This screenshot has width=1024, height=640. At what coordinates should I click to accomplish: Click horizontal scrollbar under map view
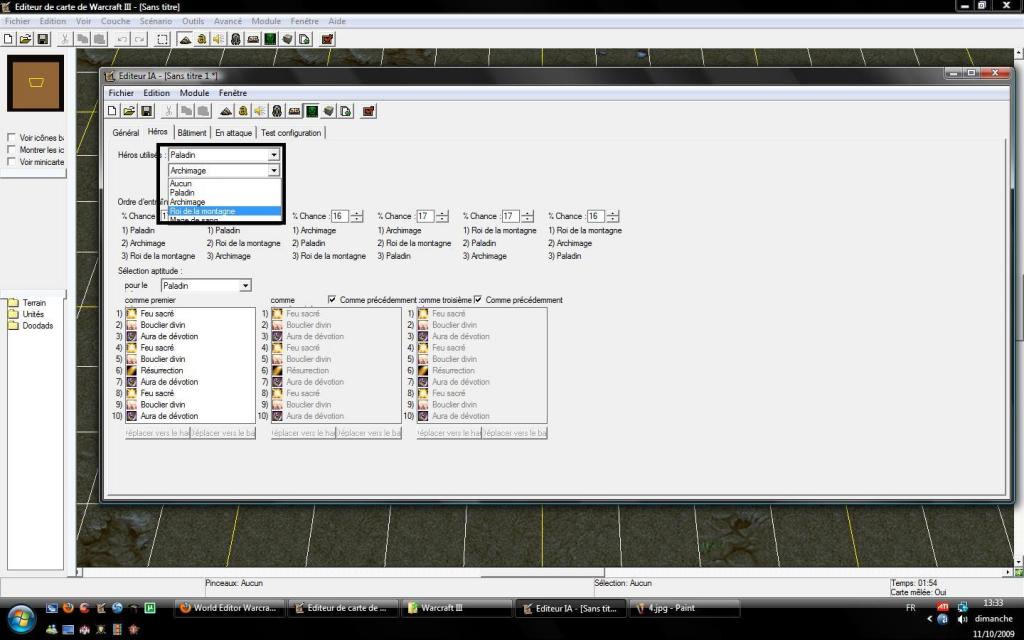(x=542, y=572)
